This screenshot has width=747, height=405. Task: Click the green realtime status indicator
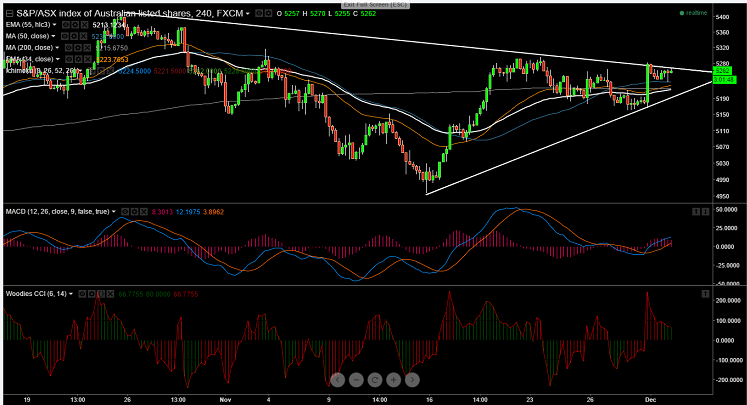coord(693,13)
